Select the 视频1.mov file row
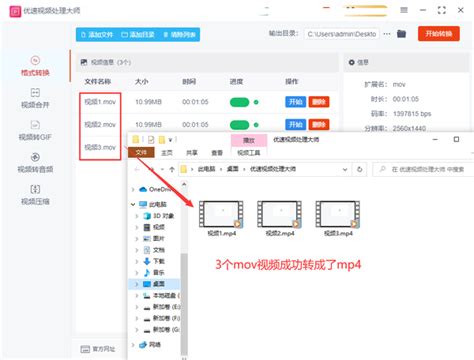The image size is (474, 360). pyautogui.click(x=207, y=102)
